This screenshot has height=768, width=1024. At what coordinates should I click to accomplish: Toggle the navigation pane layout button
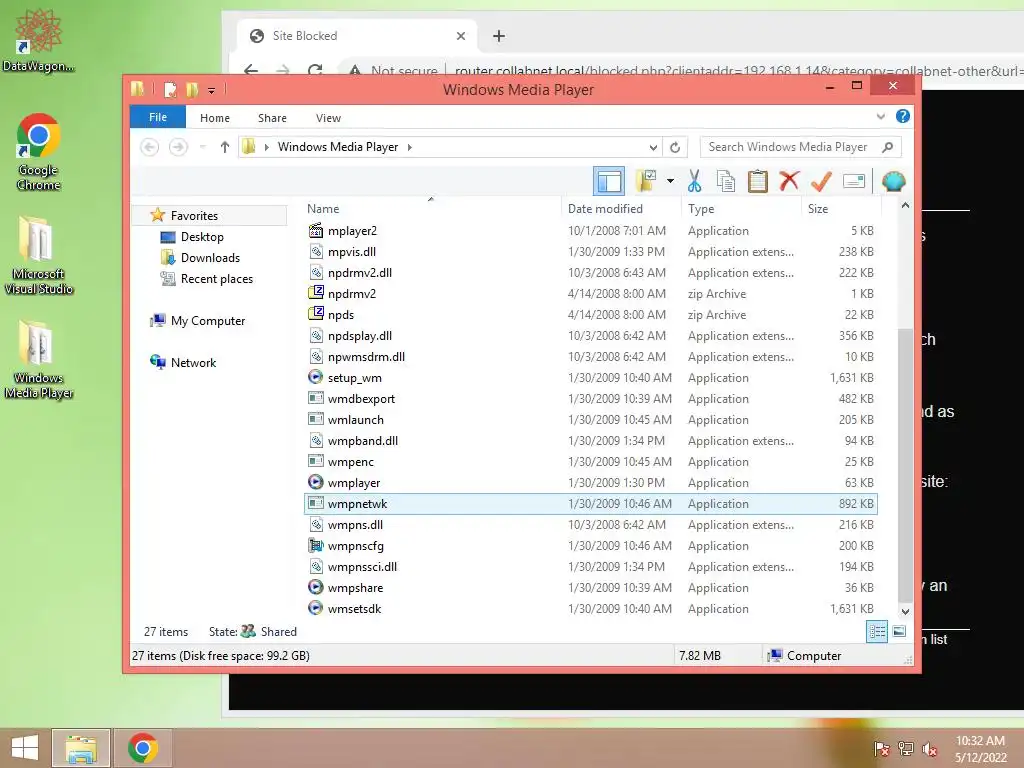click(x=609, y=182)
